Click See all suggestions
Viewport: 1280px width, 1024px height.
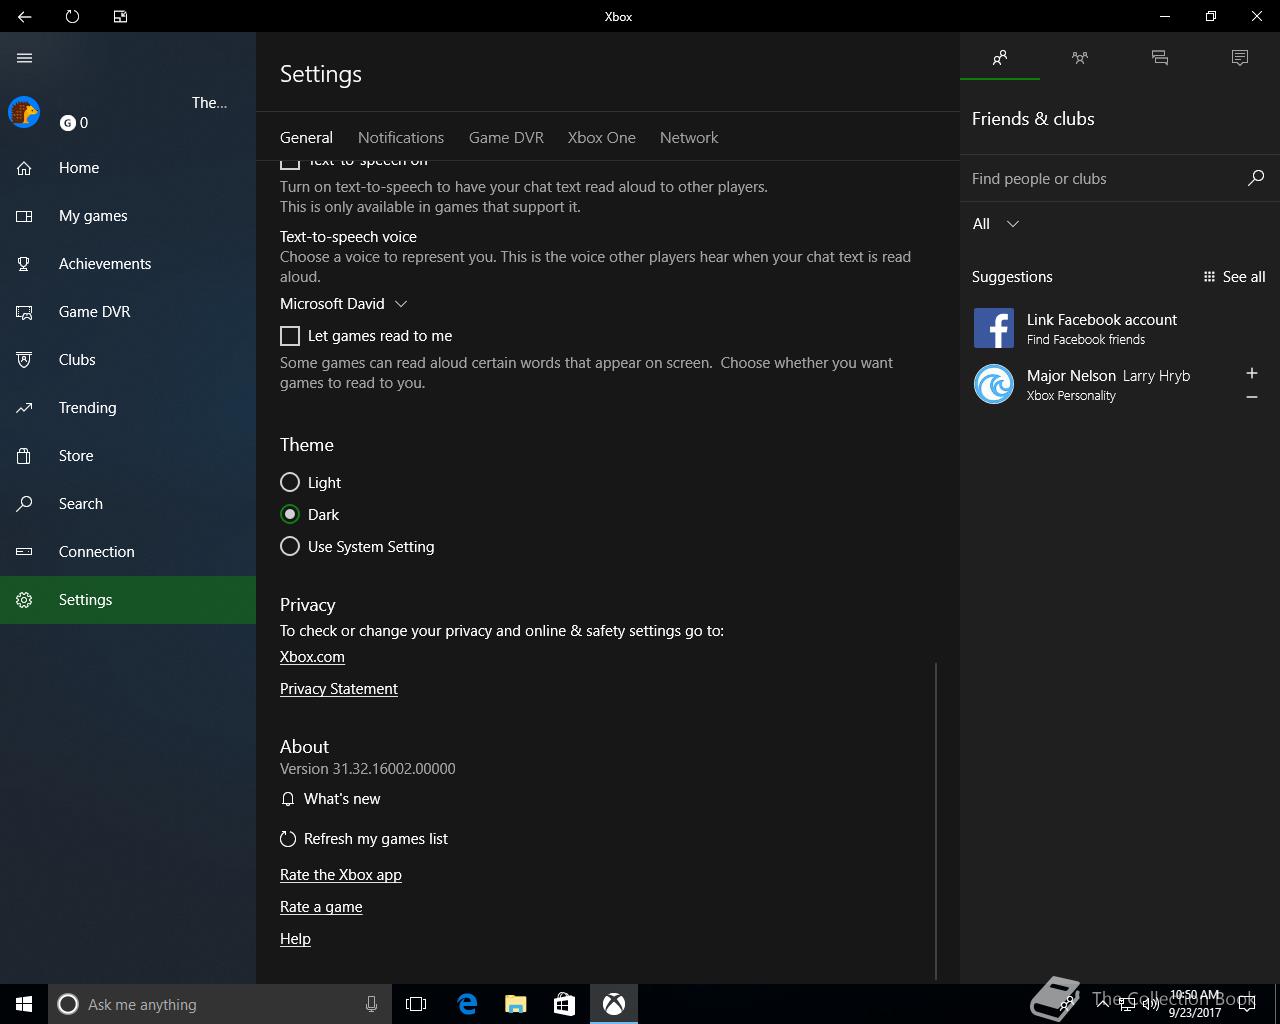pos(1234,277)
